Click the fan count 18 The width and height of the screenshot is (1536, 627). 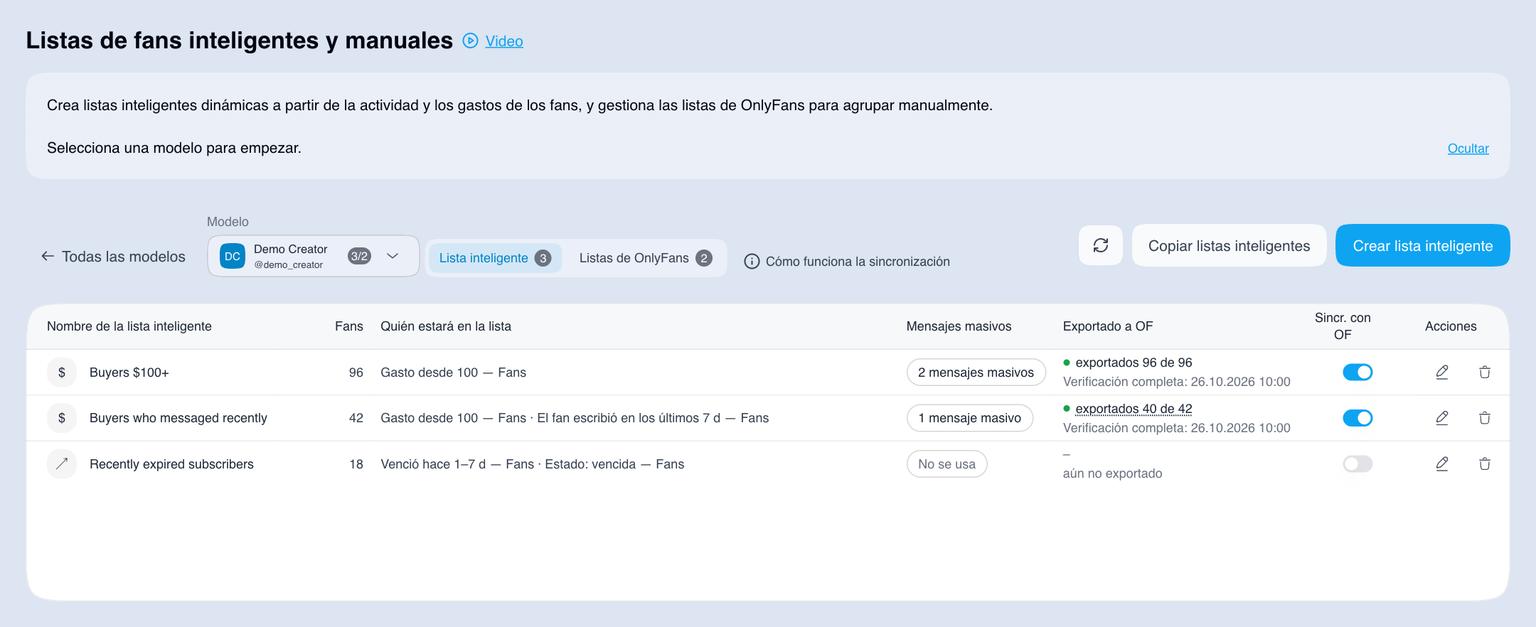click(356, 464)
